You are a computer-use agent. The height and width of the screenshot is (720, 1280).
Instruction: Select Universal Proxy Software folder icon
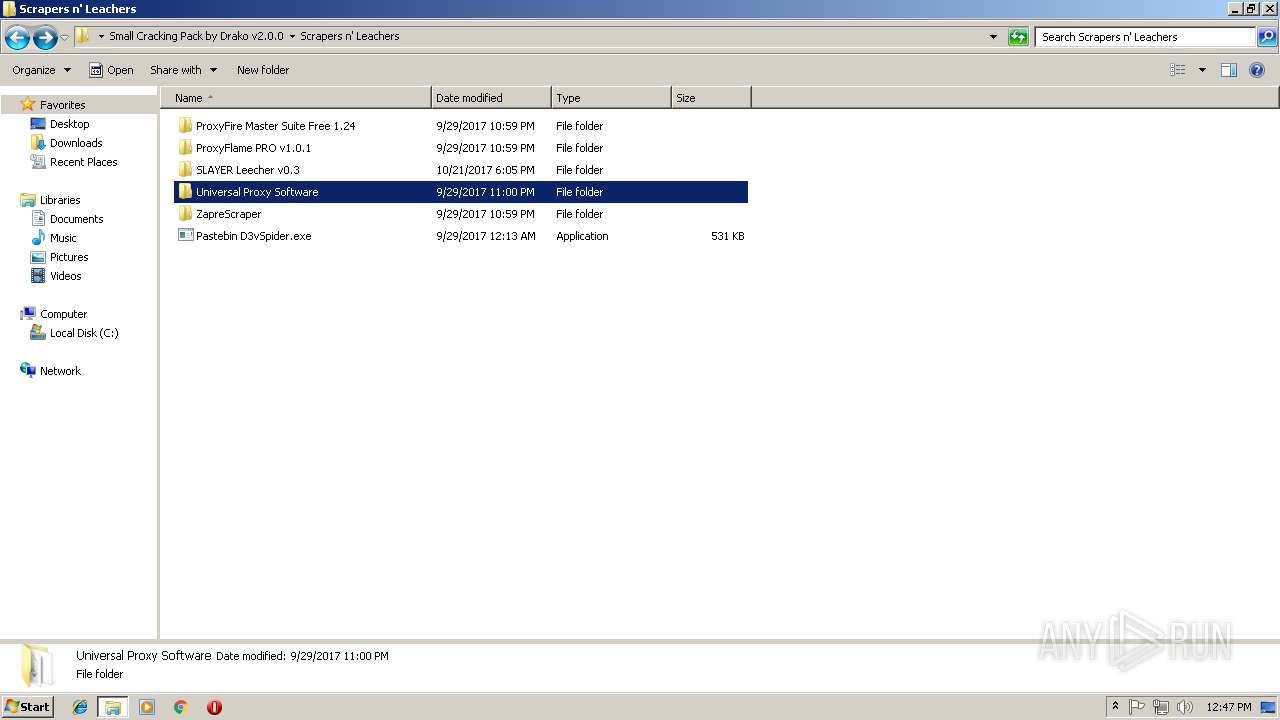pyautogui.click(x=185, y=192)
